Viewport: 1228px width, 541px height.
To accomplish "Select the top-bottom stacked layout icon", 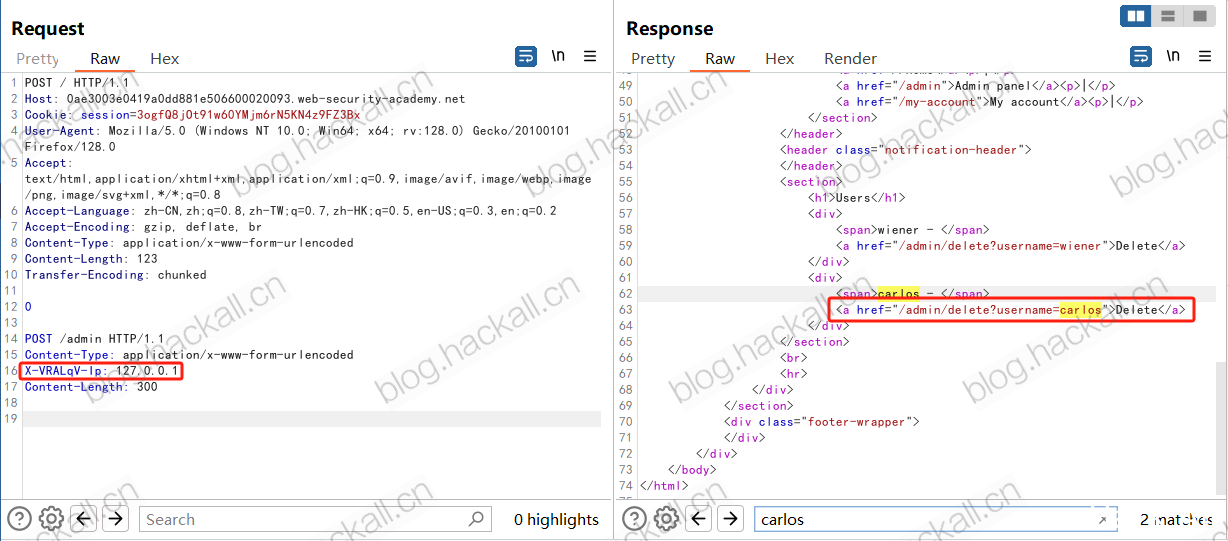I will pyautogui.click(x=1166, y=15).
